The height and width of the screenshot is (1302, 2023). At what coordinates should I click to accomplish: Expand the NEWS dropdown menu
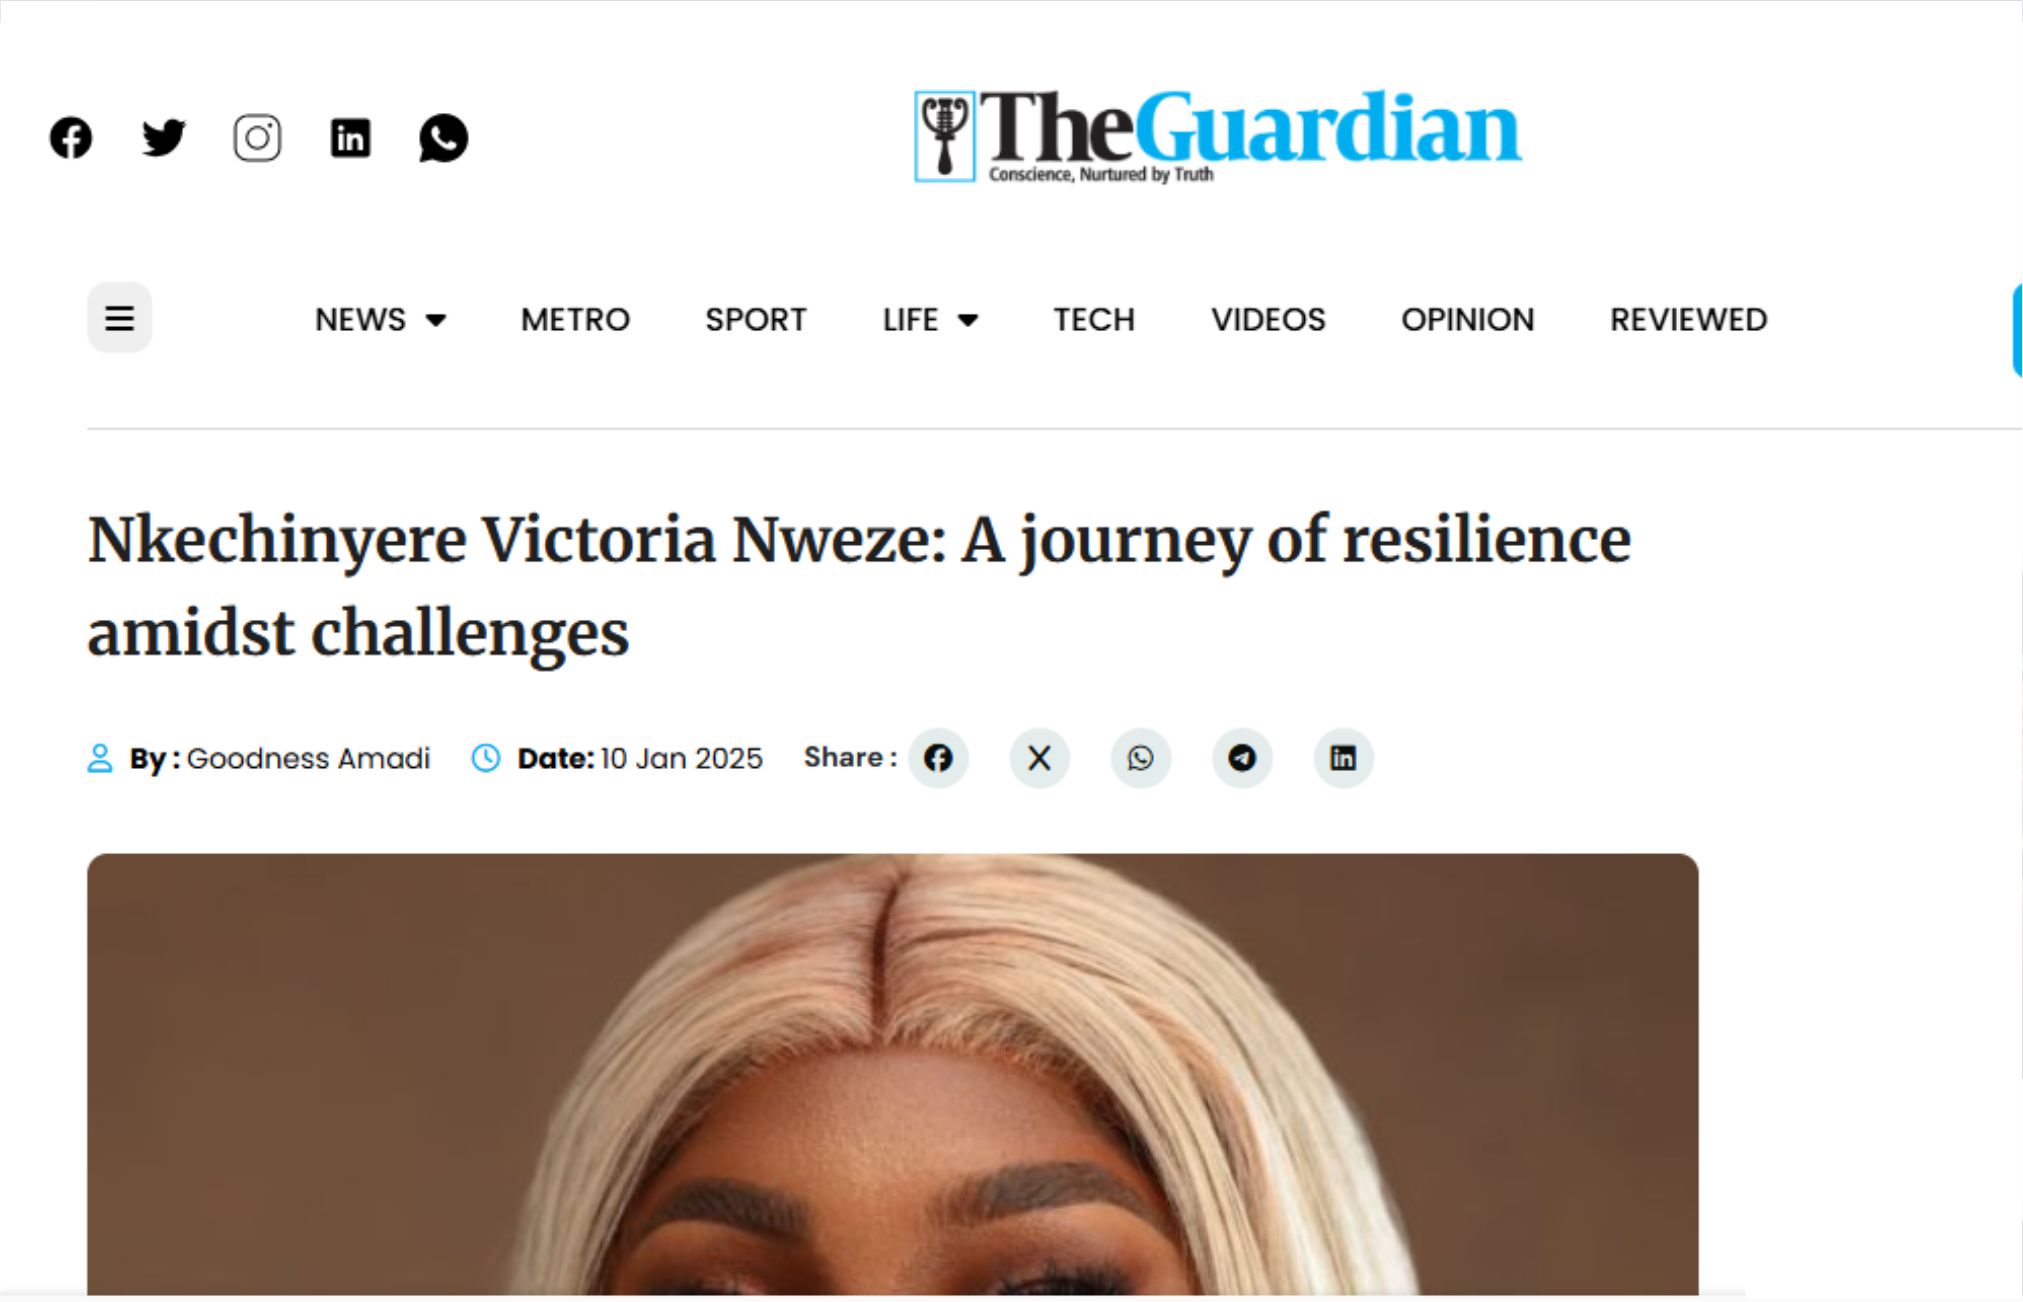[379, 320]
